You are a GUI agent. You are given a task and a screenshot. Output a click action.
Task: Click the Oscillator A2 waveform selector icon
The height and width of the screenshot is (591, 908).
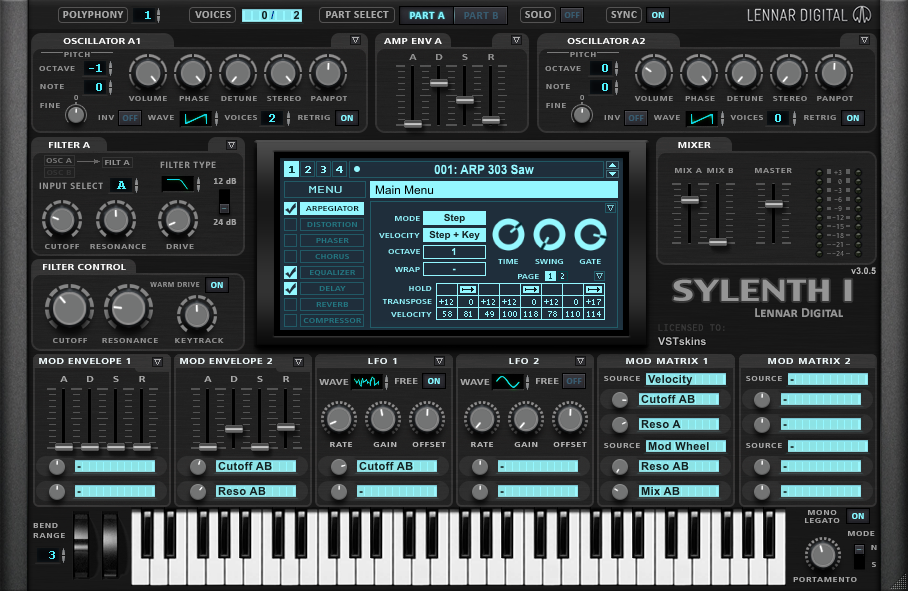pos(702,118)
